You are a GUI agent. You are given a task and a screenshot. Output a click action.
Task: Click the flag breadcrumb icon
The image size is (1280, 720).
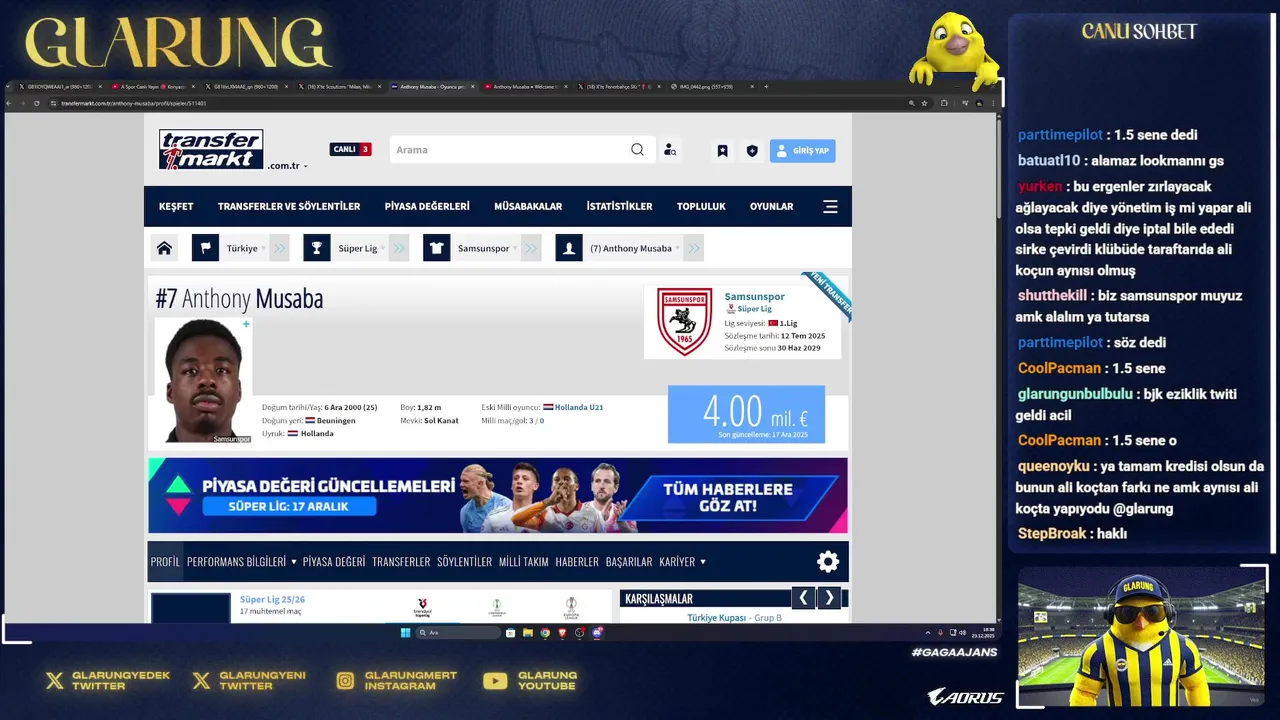[x=205, y=248]
